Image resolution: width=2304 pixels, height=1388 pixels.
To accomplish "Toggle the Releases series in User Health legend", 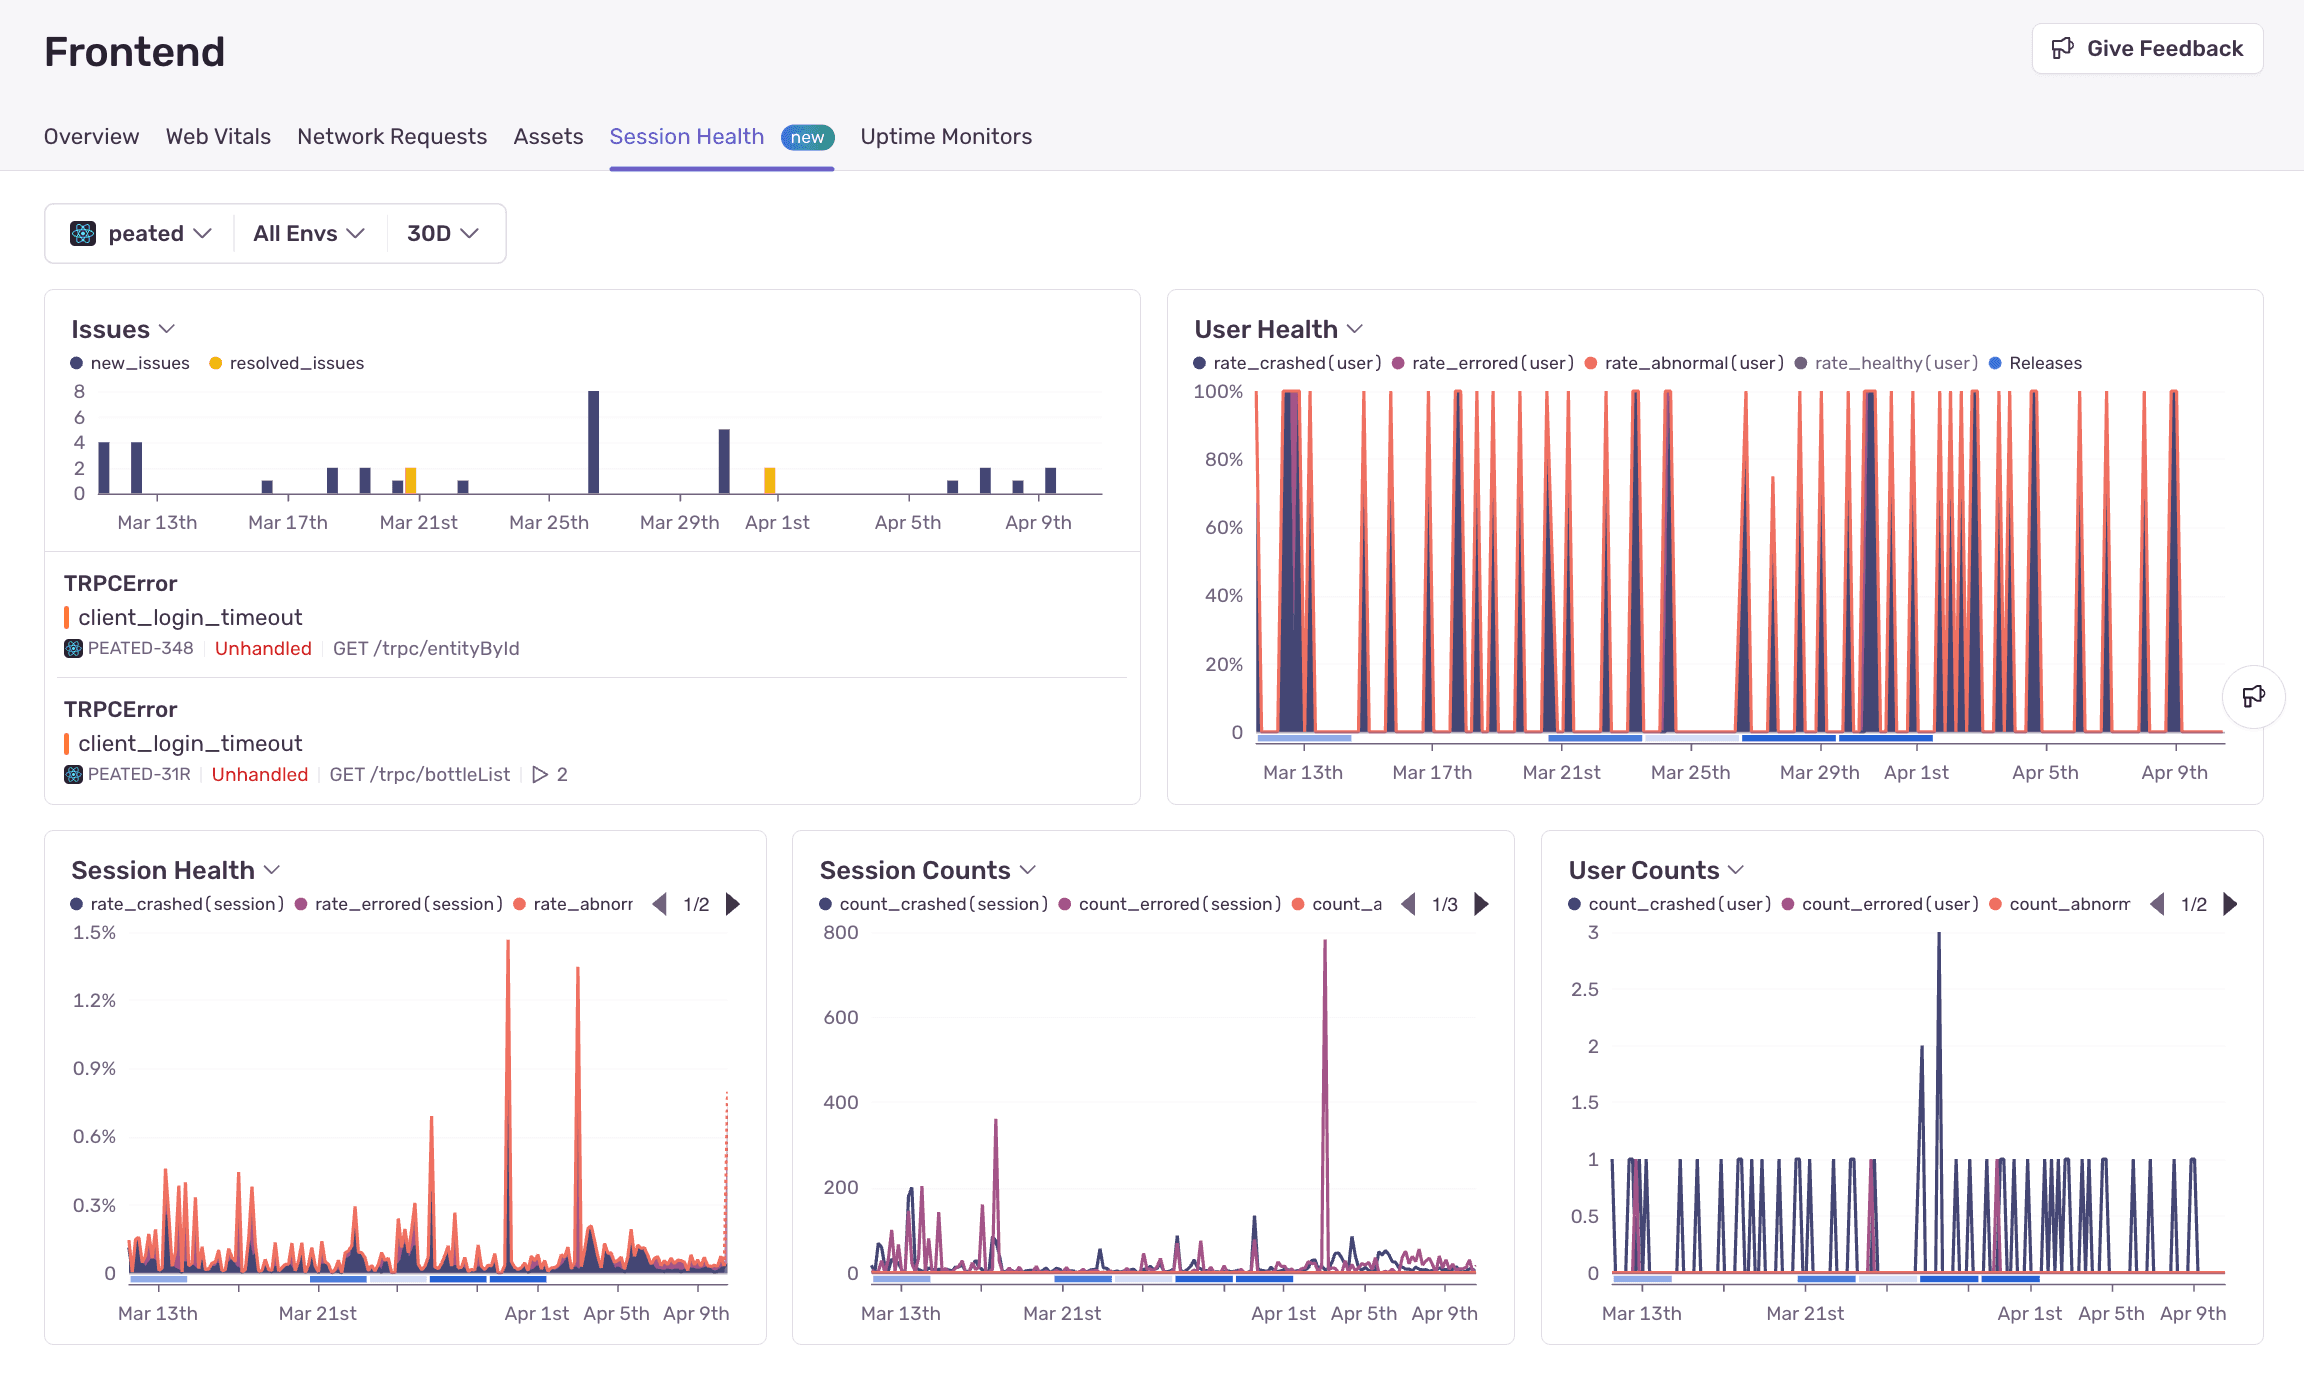I will [x=2035, y=363].
